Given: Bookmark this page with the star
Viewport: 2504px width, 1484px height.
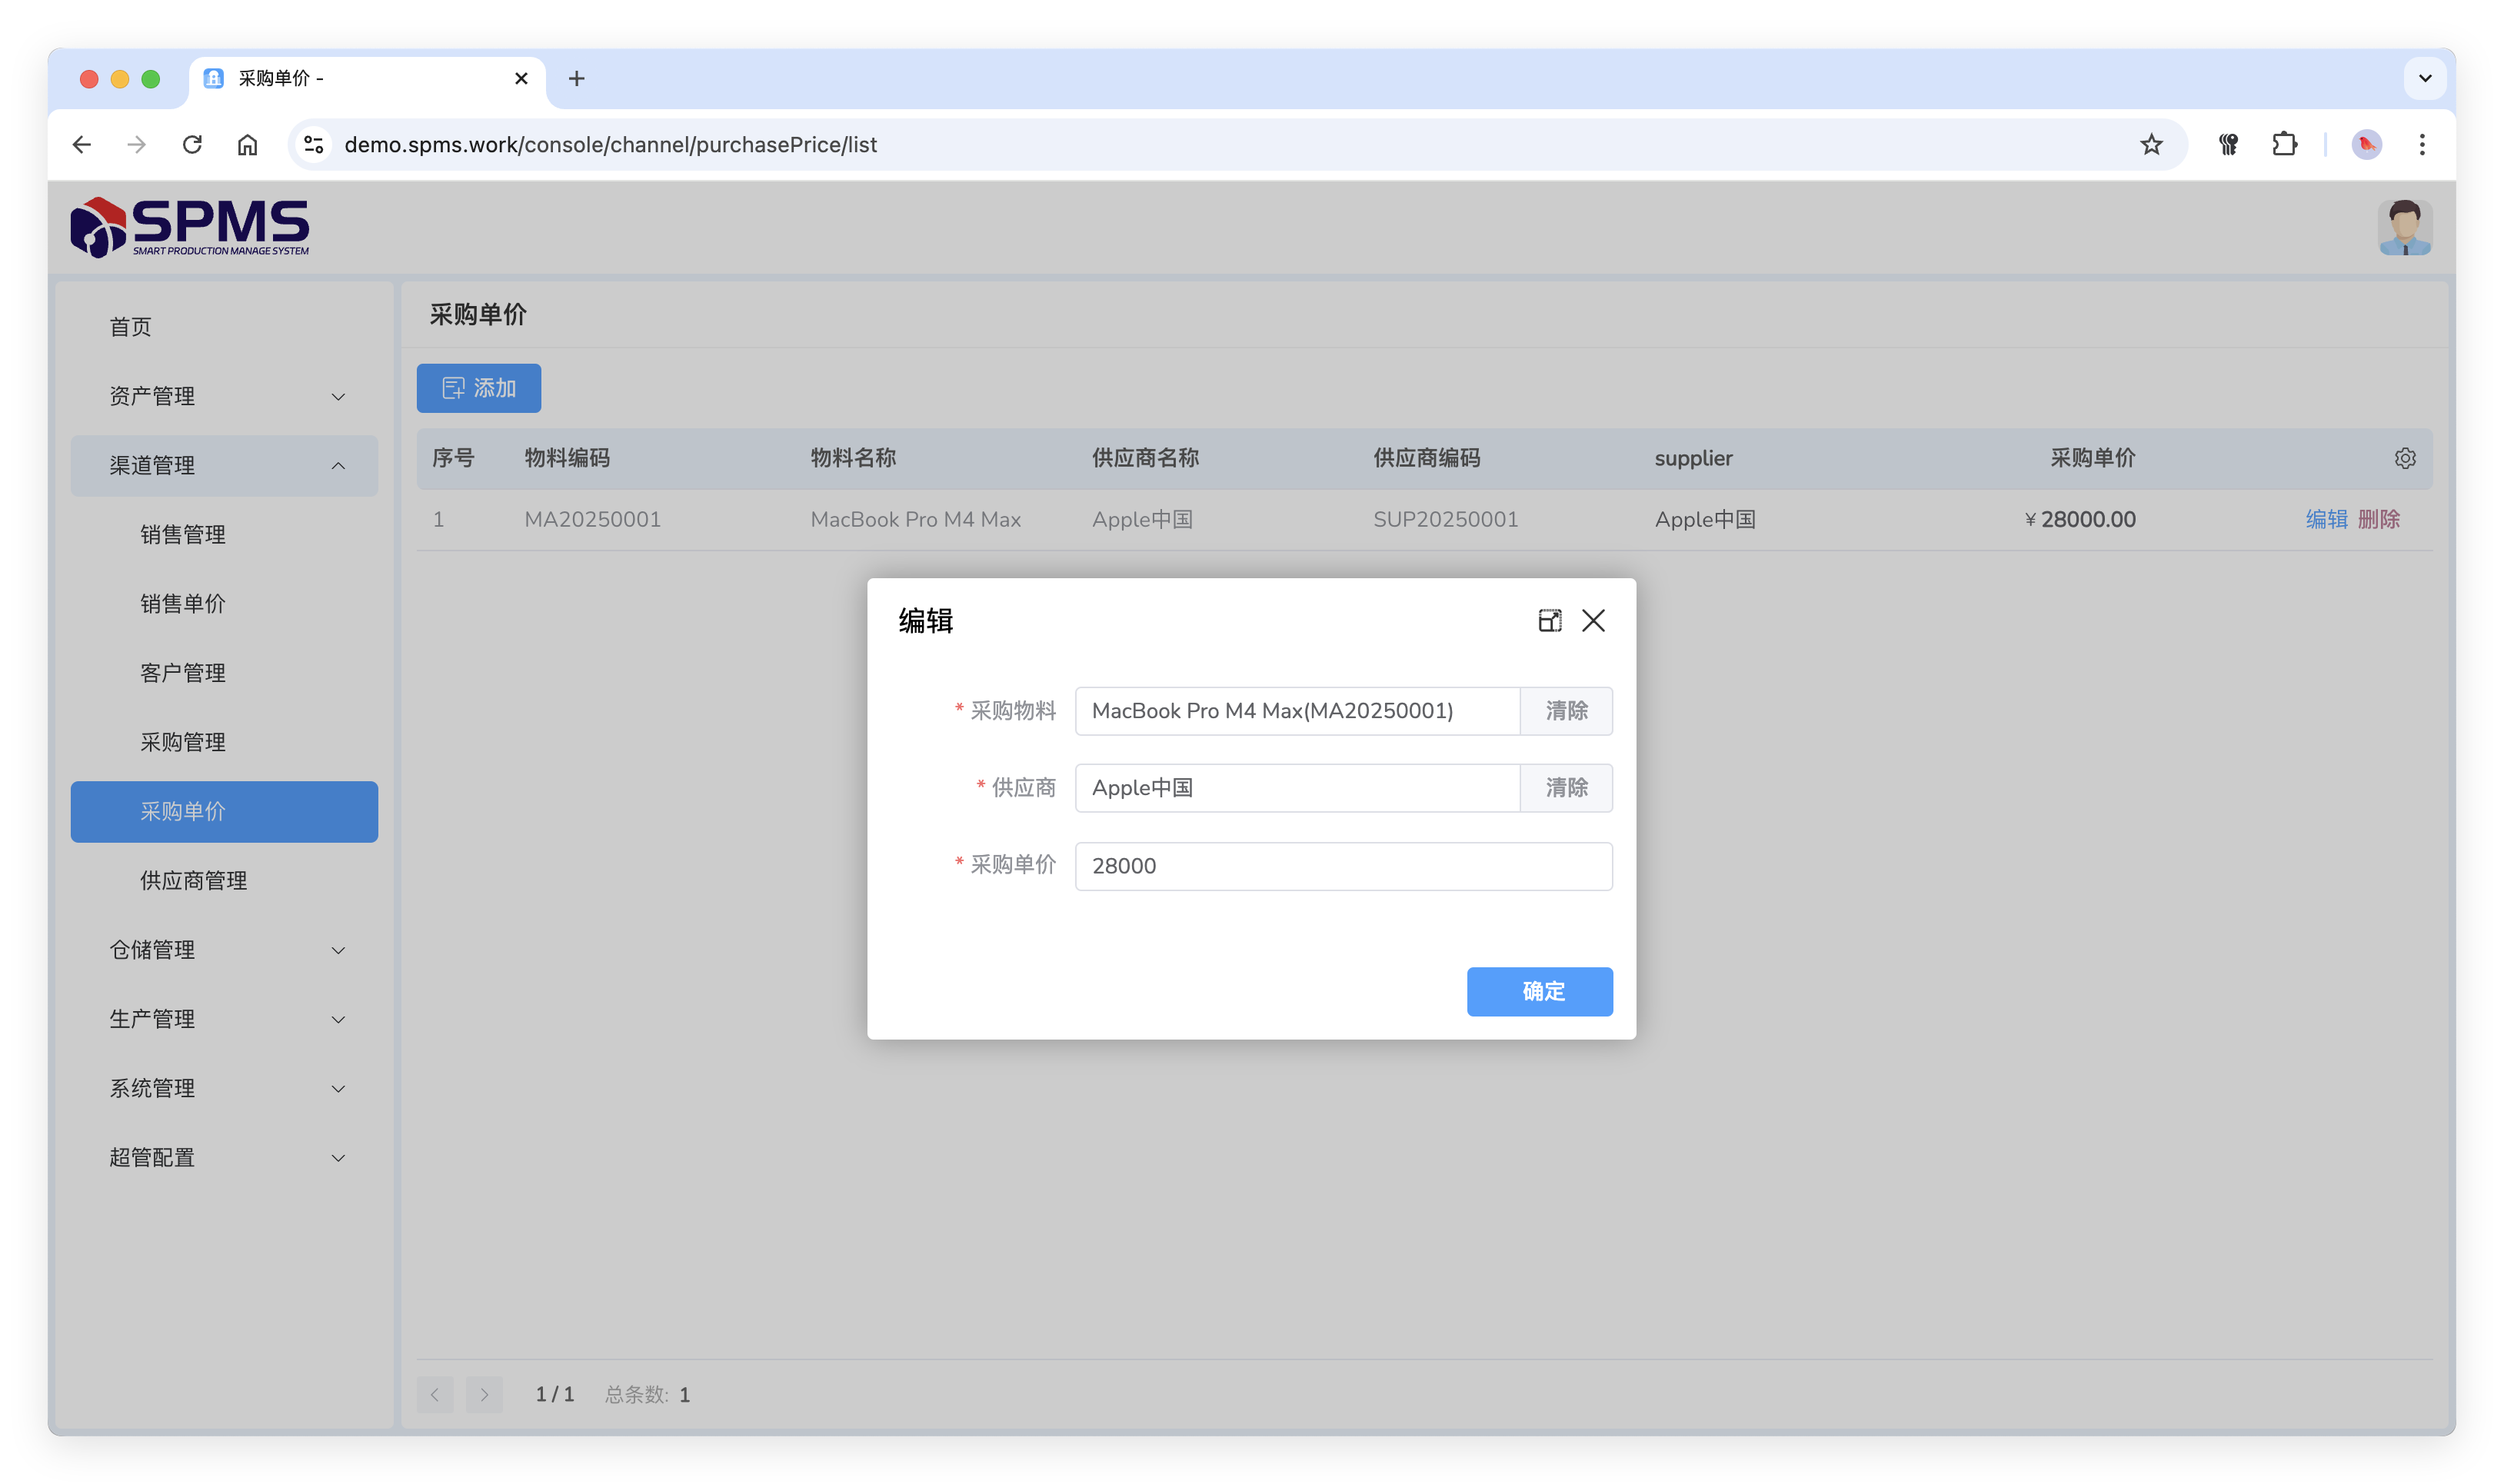Looking at the screenshot, I should (2151, 145).
